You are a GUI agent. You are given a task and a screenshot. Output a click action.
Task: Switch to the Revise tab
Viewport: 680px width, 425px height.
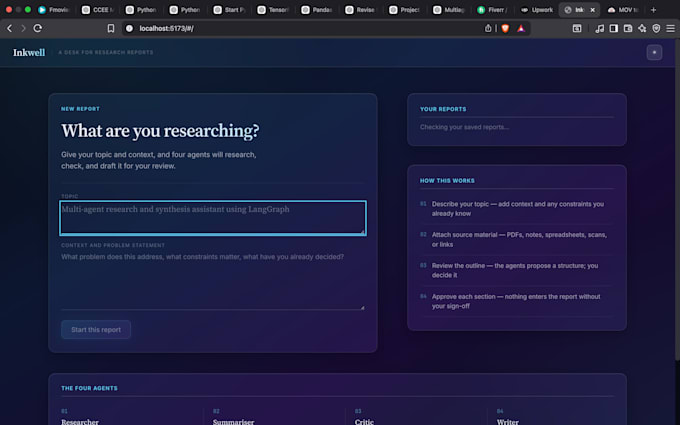pos(361,10)
